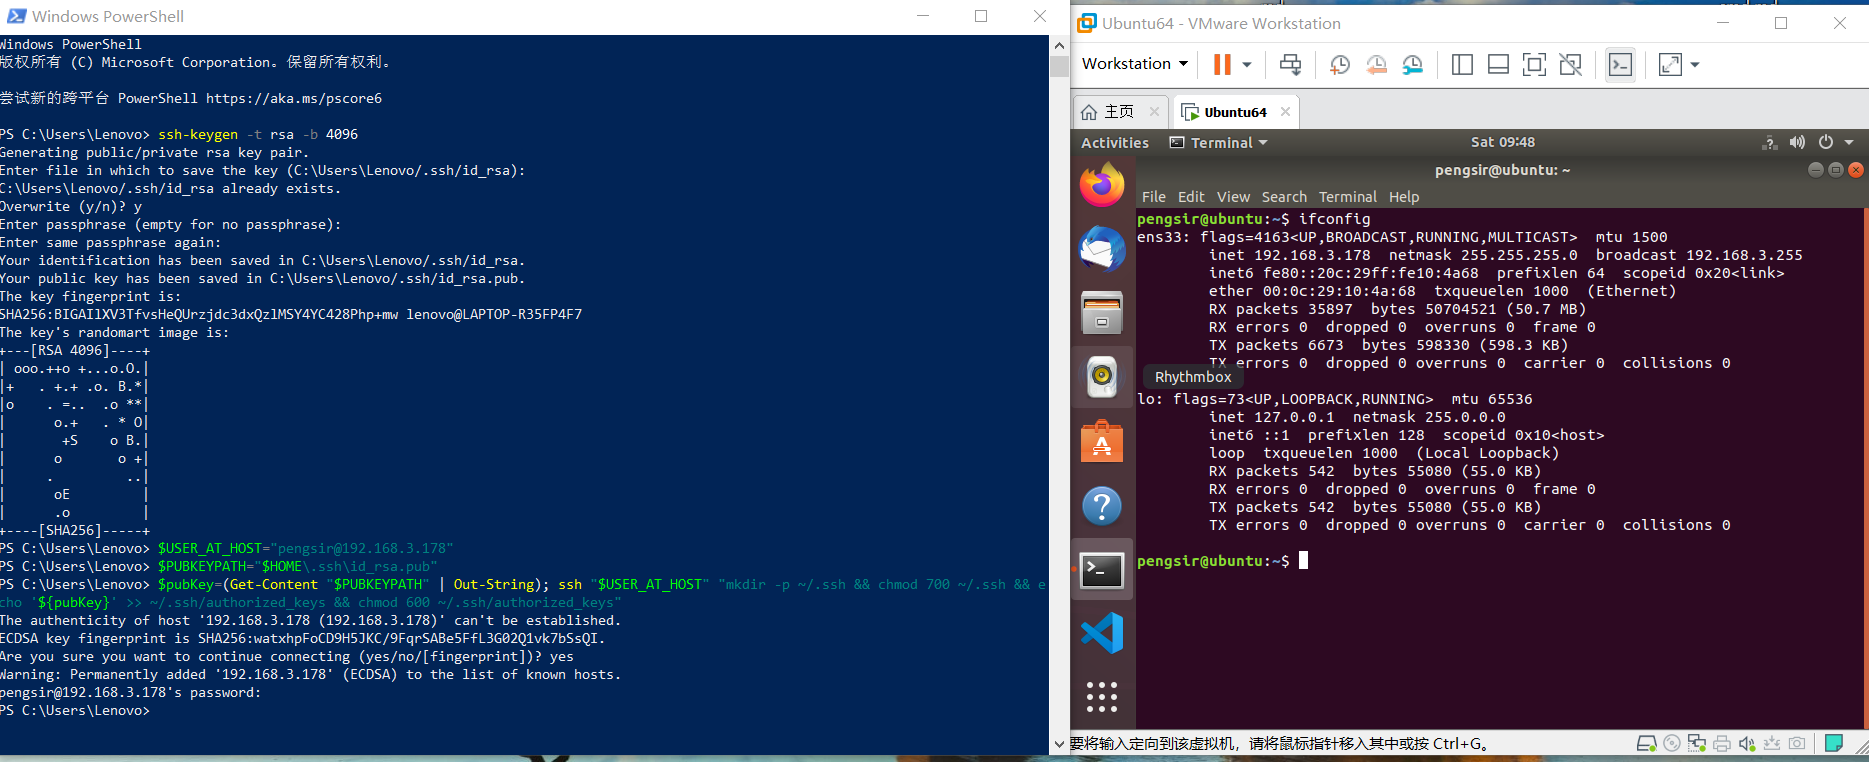Toggle the thumbnail bar view in VMware
Image resolution: width=1869 pixels, height=762 pixels.
1498,64
